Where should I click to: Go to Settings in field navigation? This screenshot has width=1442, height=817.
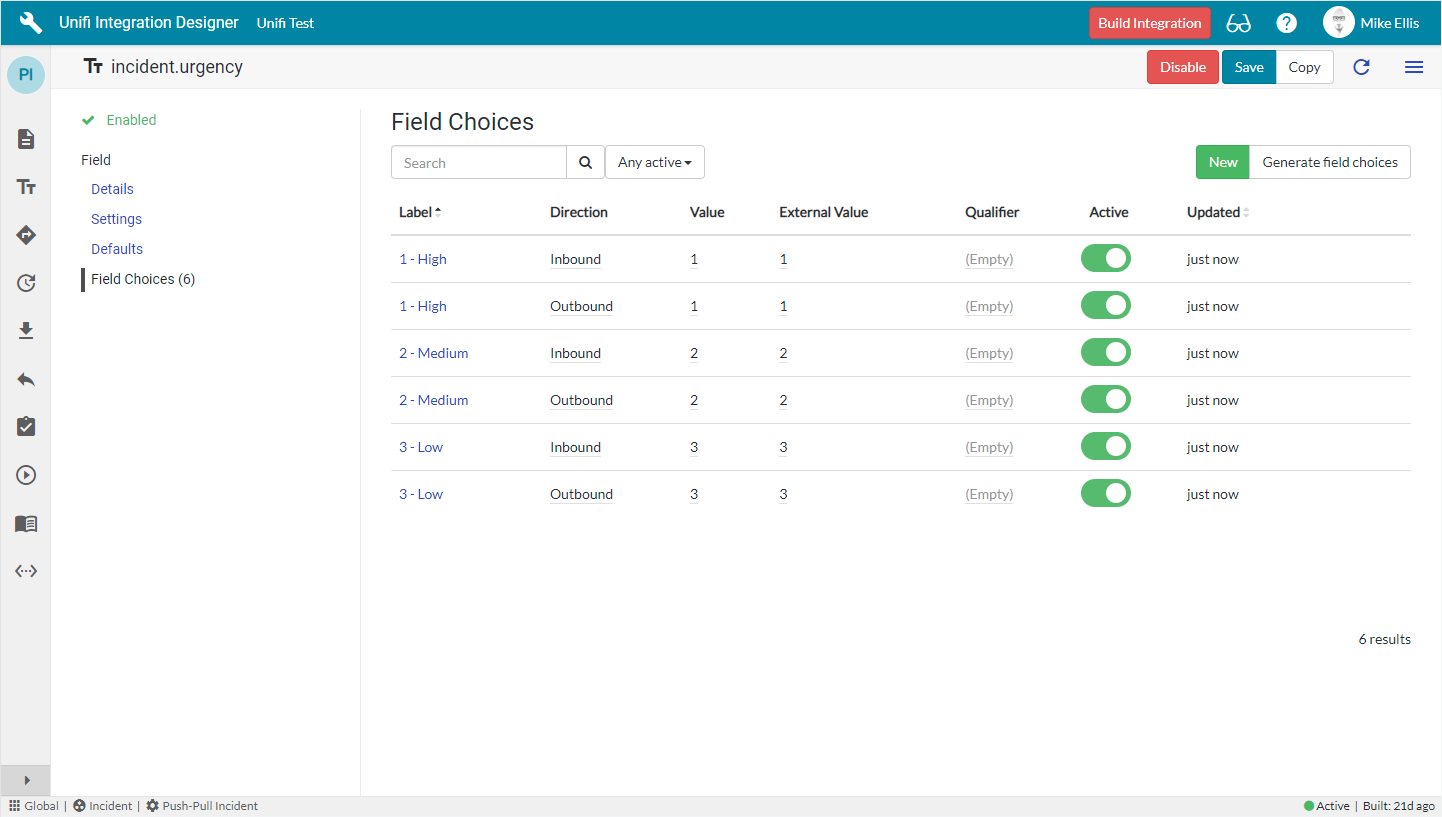(116, 219)
